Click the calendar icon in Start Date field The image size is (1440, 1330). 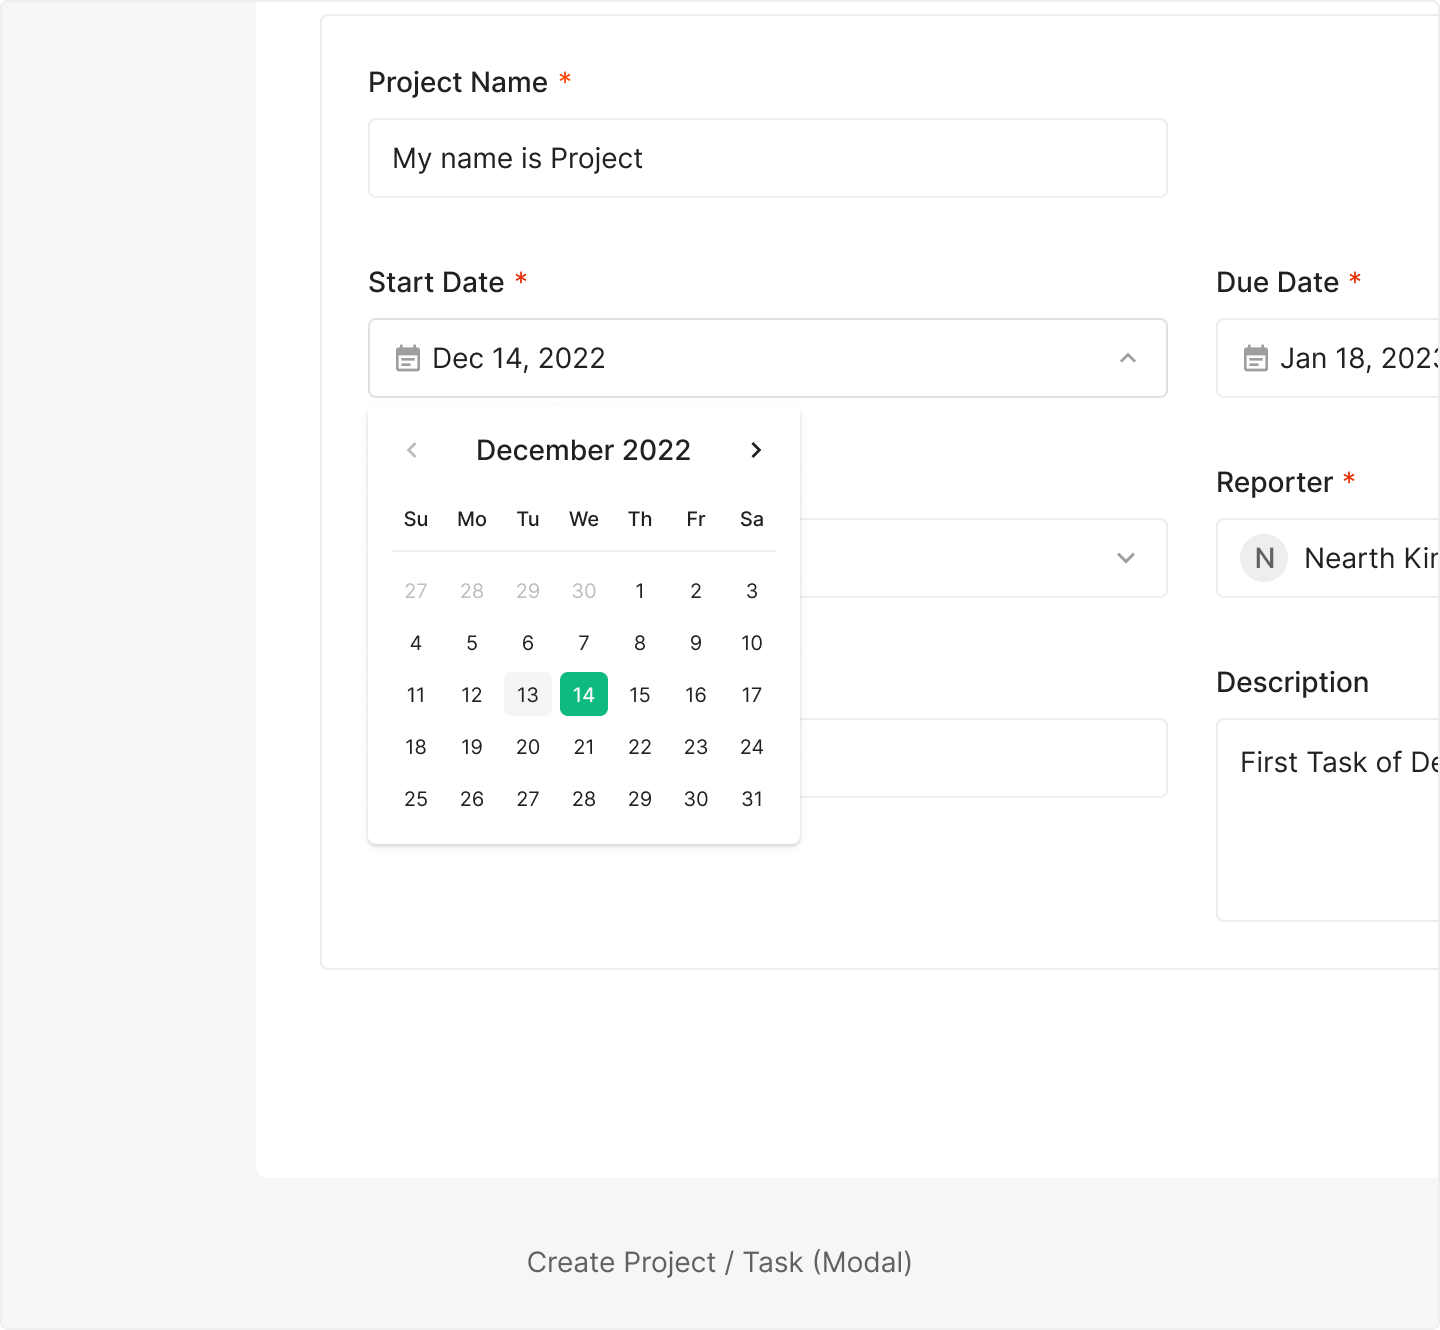pyautogui.click(x=408, y=358)
